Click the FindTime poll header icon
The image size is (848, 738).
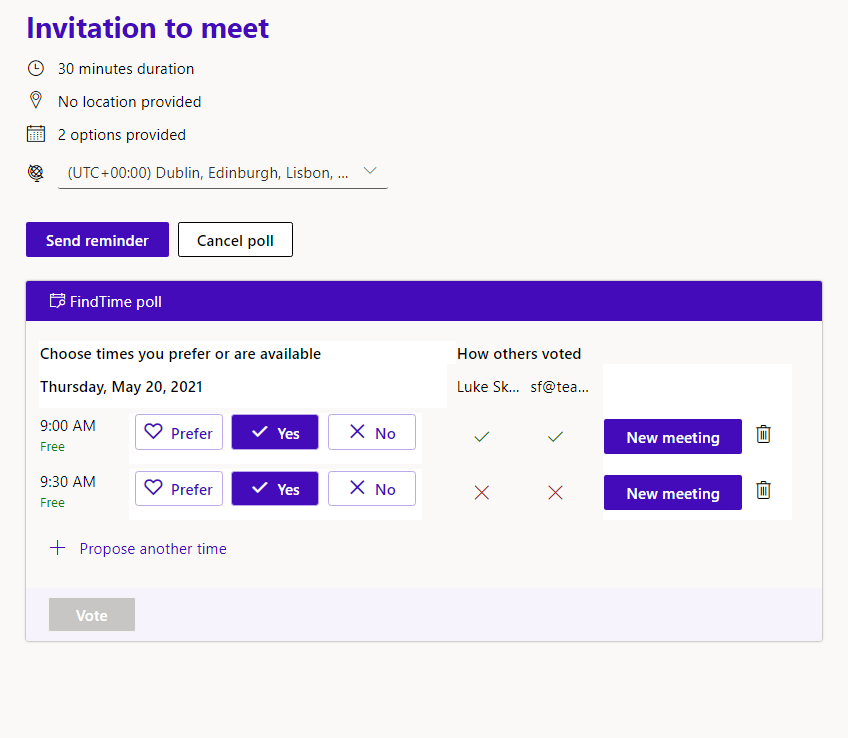tap(57, 301)
